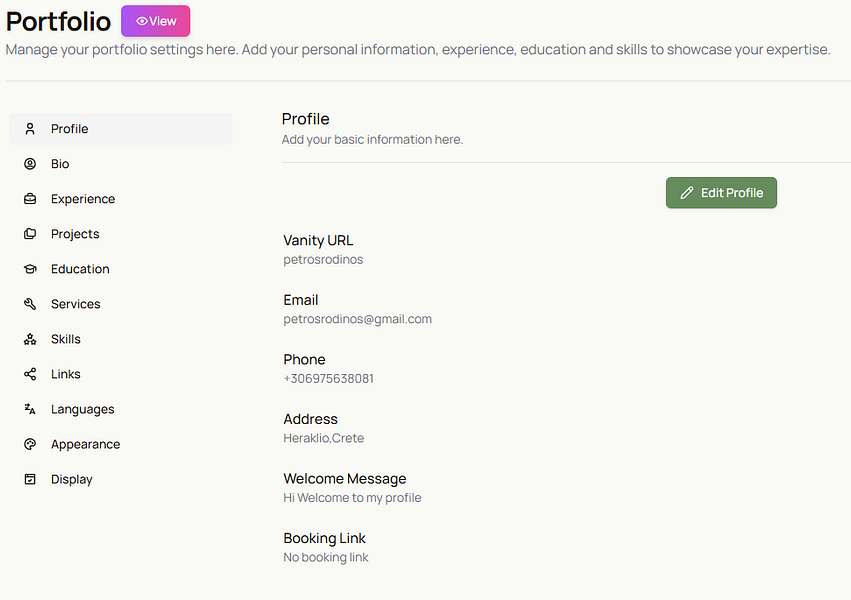The height and width of the screenshot is (600, 851).
Task: Click the graduation cap Education icon
Action: pyautogui.click(x=30, y=269)
